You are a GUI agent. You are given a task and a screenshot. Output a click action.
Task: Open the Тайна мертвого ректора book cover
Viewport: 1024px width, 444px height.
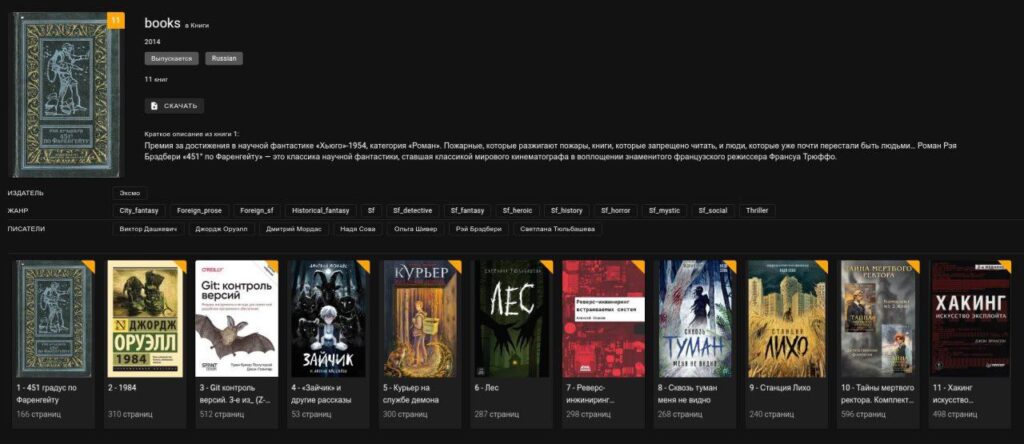tap(880, 319)
